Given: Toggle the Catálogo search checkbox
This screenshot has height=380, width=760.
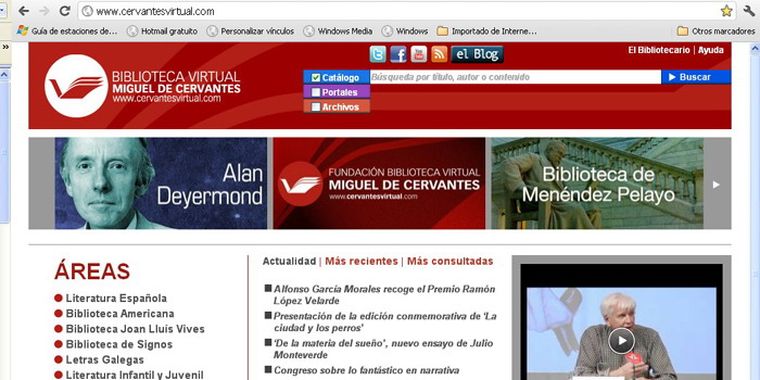Looking at the screenshot, I should (316, 78).
